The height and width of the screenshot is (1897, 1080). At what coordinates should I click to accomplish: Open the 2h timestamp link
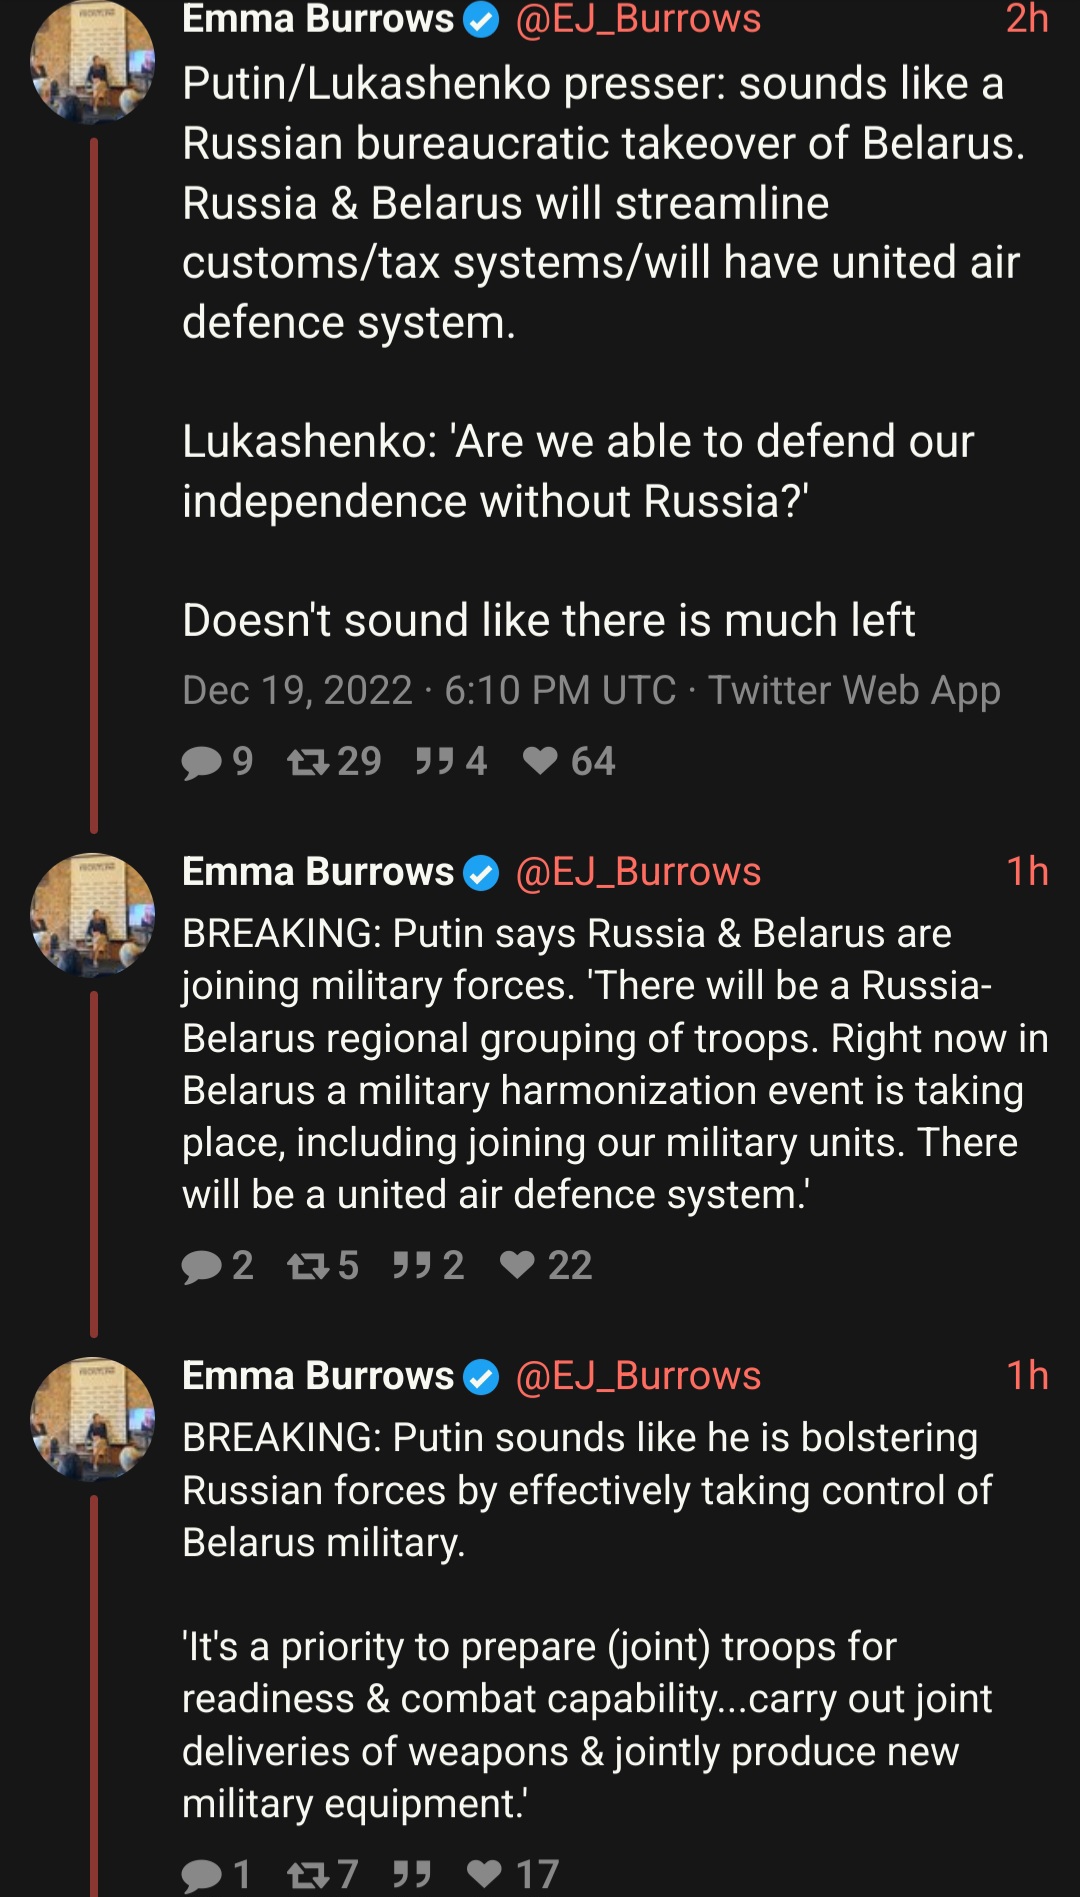[1027, 20]
